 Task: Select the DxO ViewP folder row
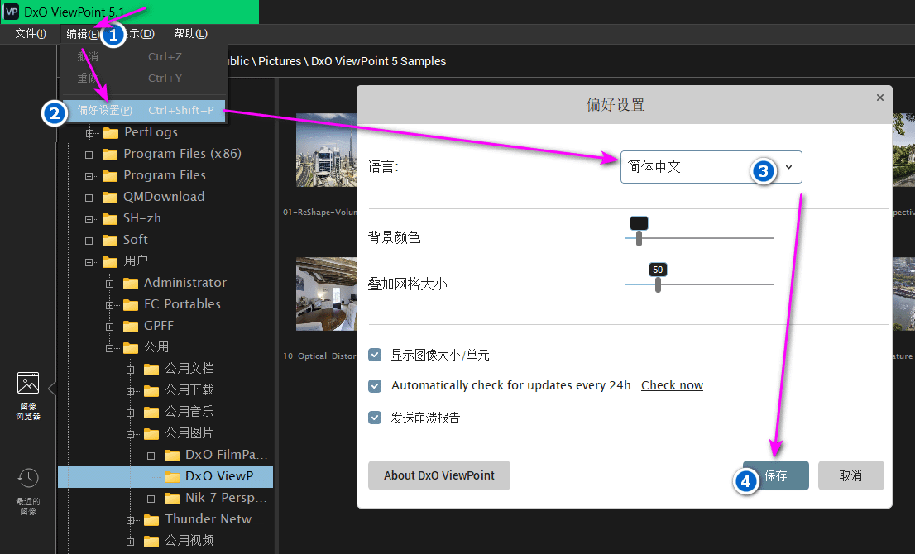[166, 477]
